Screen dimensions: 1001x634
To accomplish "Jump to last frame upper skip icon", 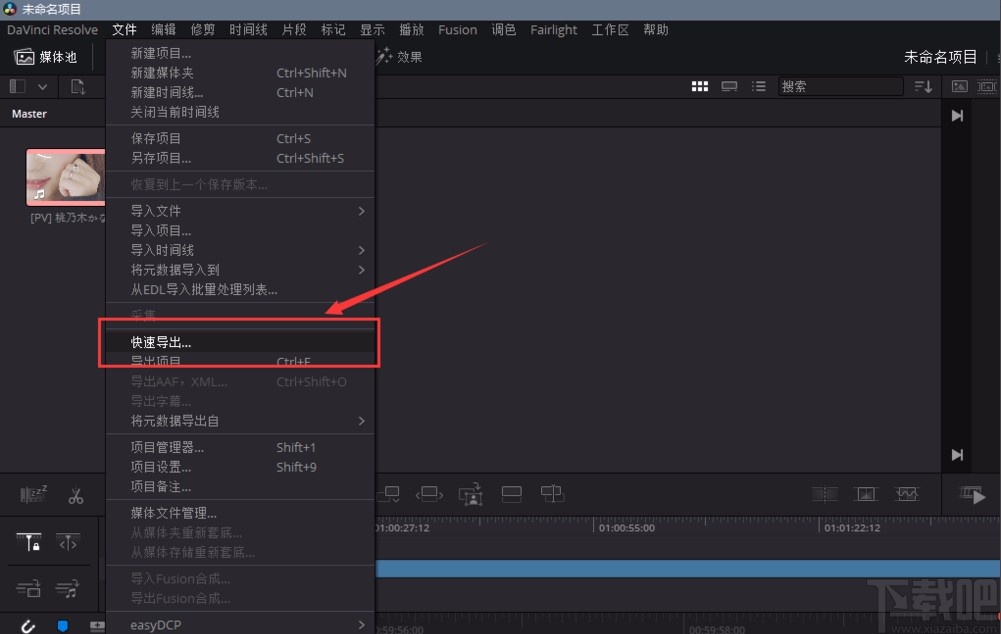I will 957,116.
